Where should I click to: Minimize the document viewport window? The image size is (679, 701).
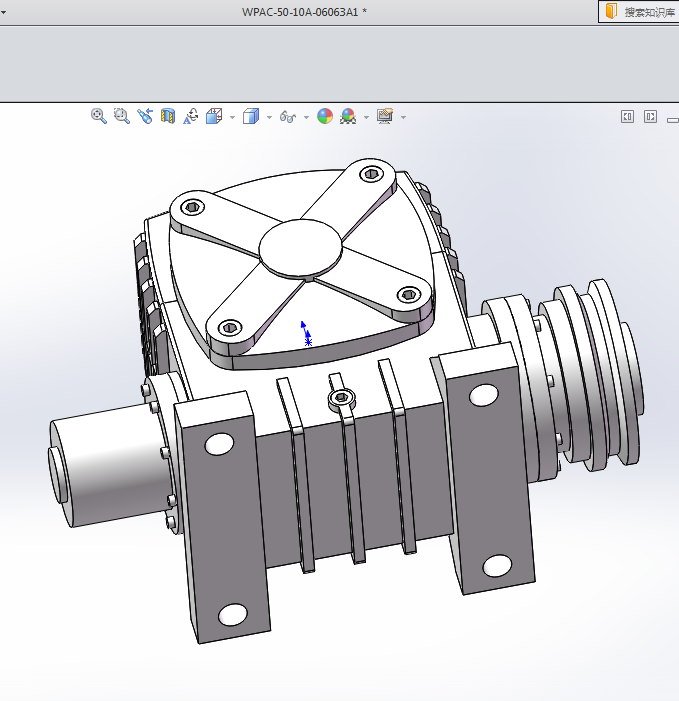click(673, 120)
